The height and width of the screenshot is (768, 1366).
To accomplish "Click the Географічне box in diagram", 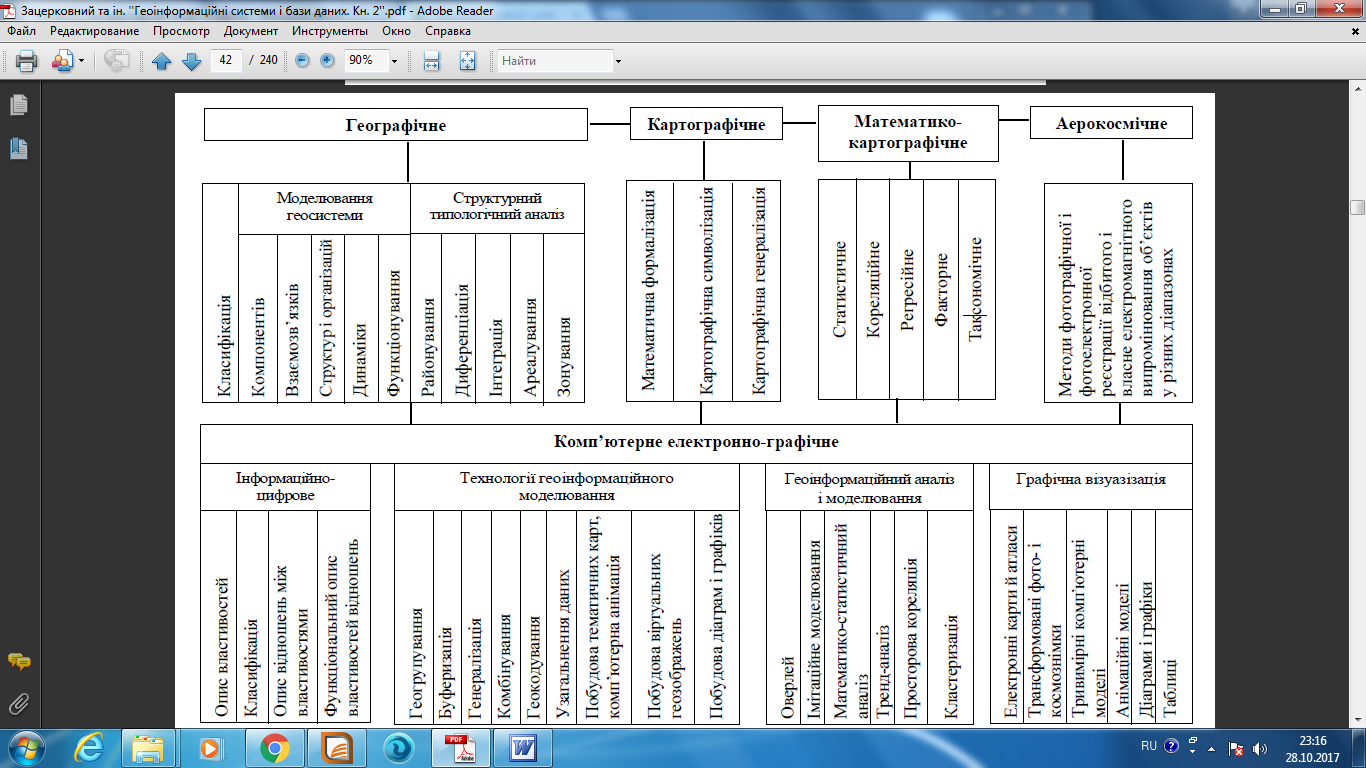I will 396,125.
